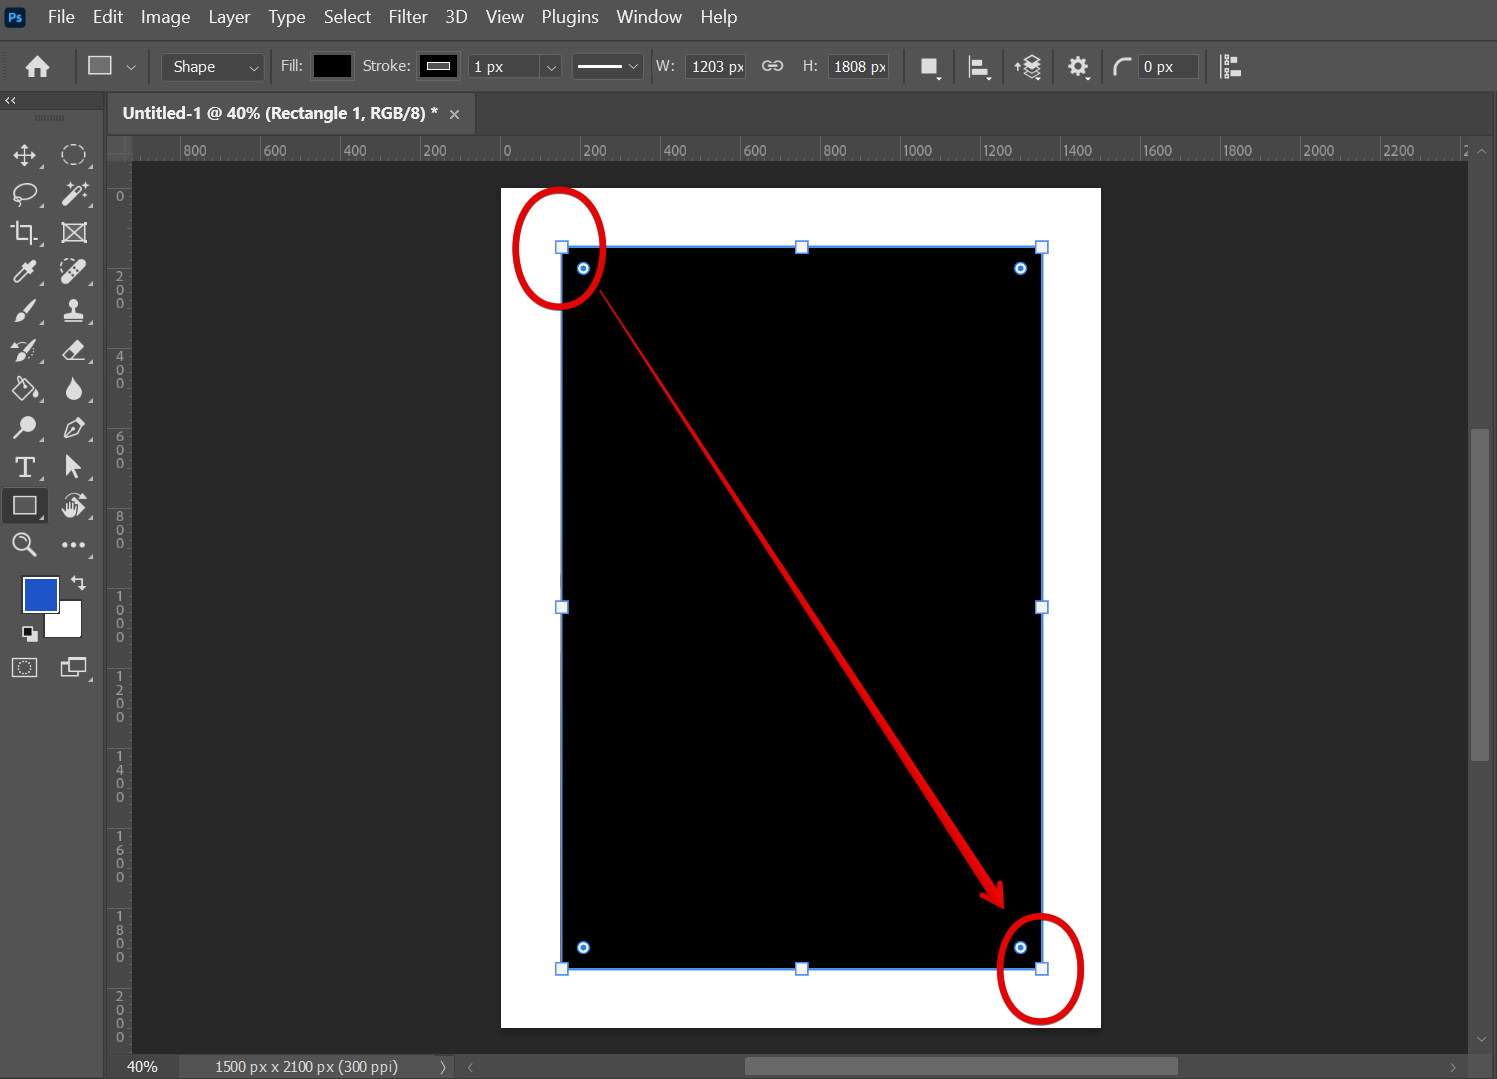This screenshot has width=1497, height=1079.
Task: Toggle link between width and height
Action: pyautogui.click(x=772, y=66)
